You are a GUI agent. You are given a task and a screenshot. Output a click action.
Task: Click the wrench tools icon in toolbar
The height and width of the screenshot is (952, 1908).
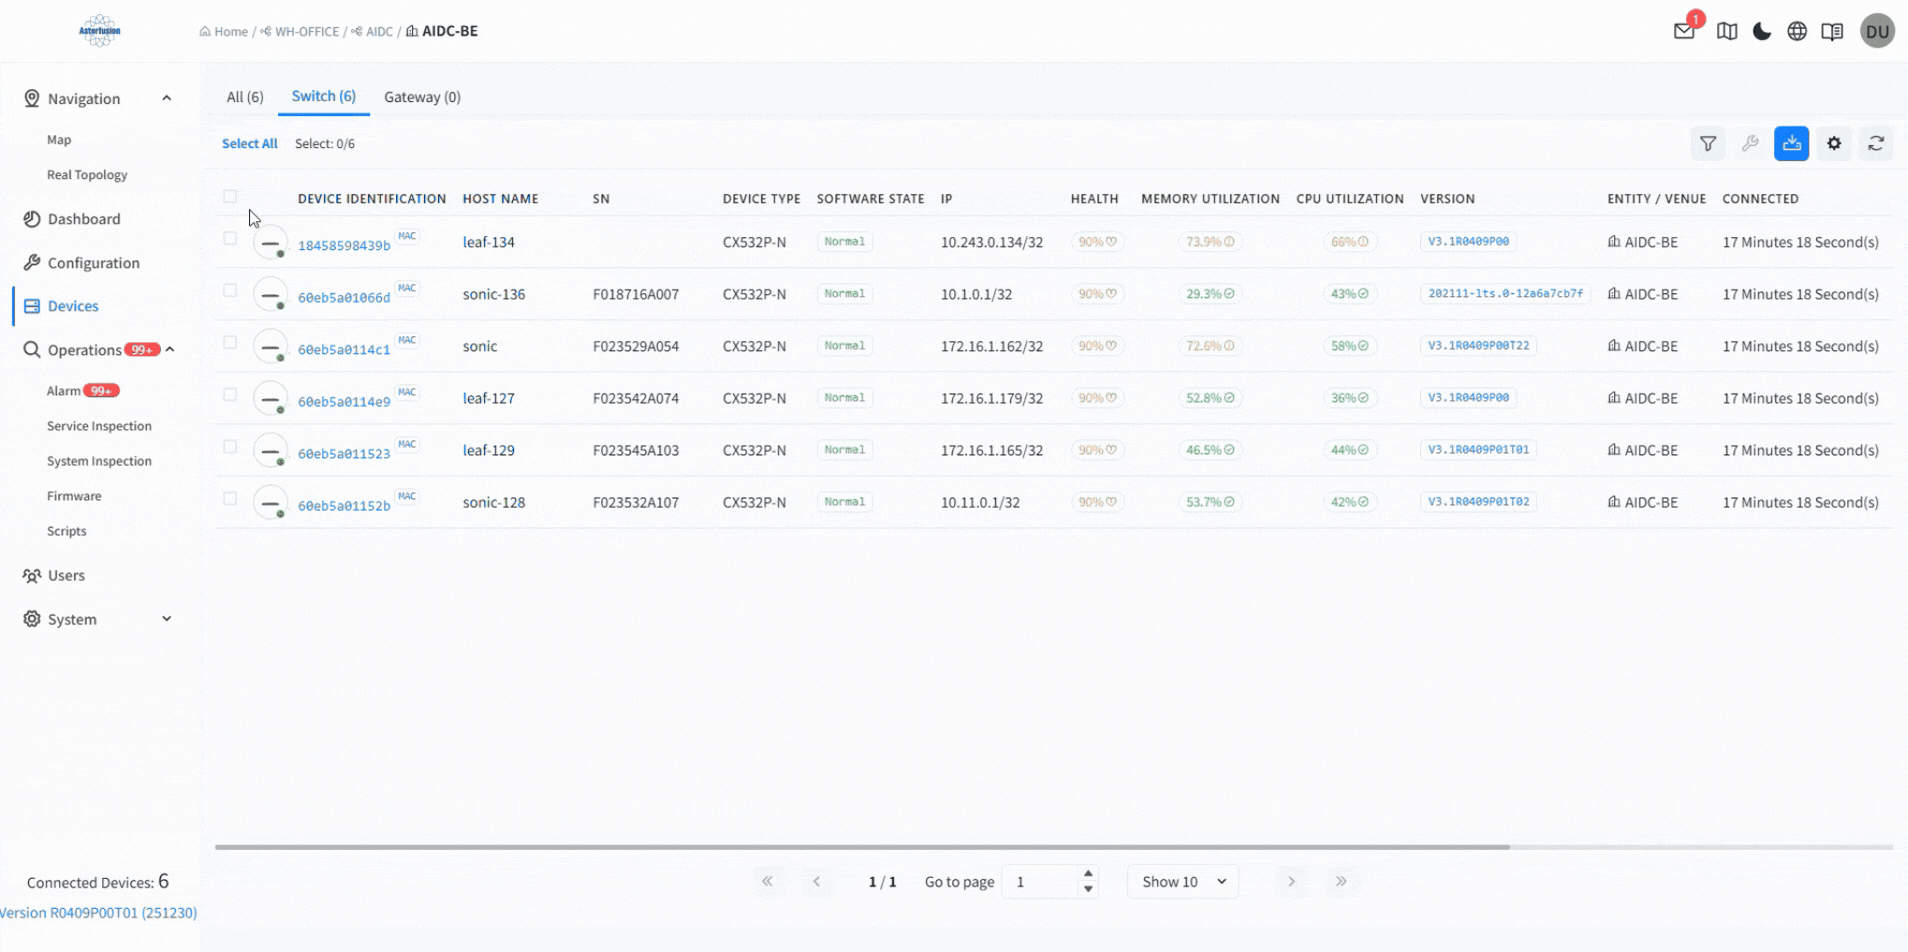click(x=1750, y=144)
